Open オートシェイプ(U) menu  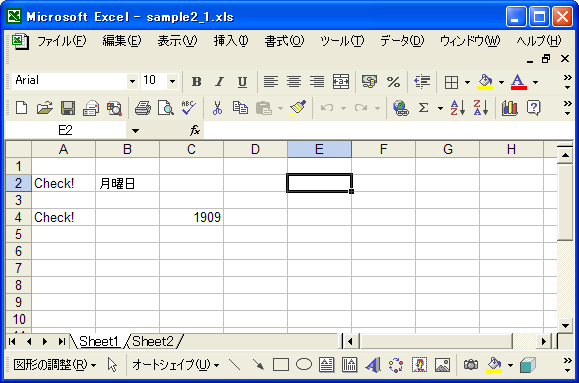click(x=176, y=365)
